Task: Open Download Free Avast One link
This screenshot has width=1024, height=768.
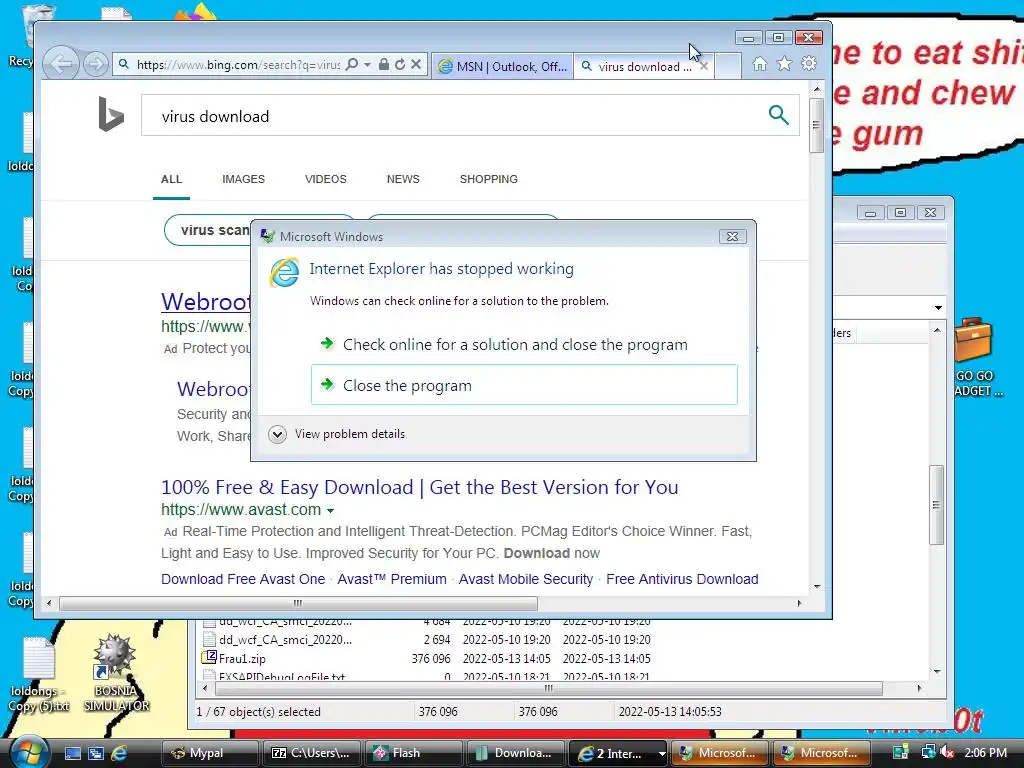Action: pos(243,579)
